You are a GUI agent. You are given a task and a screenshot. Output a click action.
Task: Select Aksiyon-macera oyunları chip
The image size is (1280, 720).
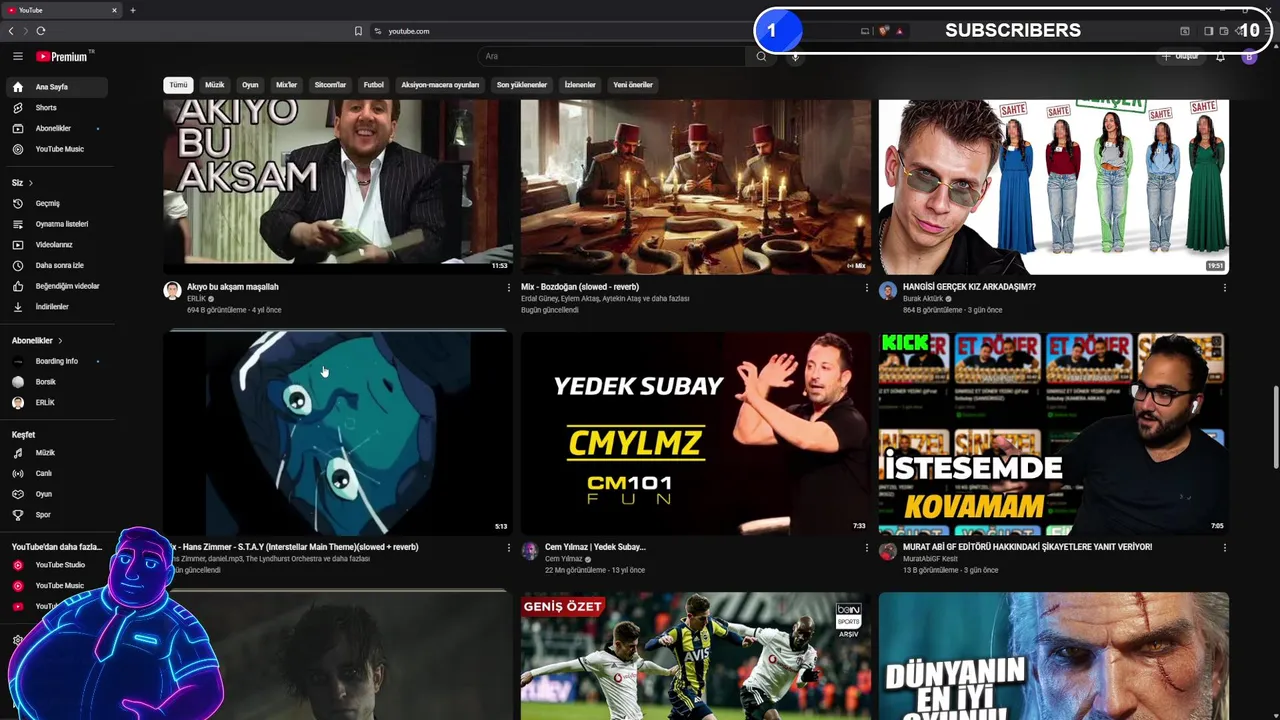pos(440,85)
